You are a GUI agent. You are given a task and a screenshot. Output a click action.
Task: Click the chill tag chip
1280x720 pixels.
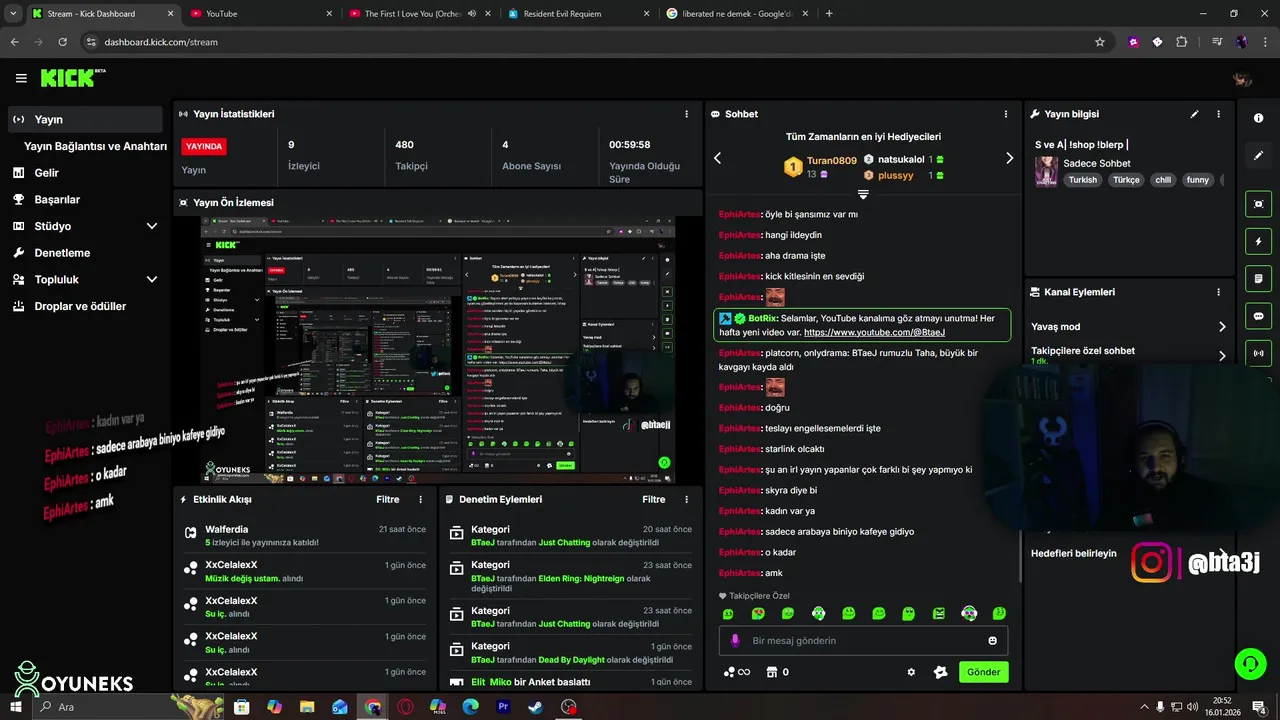[x=1162, y=180]
